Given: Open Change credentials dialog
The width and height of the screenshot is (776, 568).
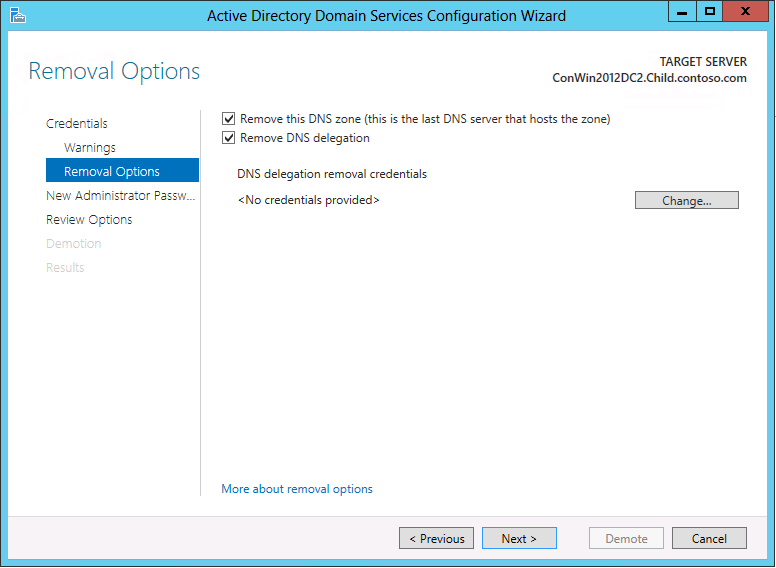Looking at the screenshot, I should click(x=686, y=200).
